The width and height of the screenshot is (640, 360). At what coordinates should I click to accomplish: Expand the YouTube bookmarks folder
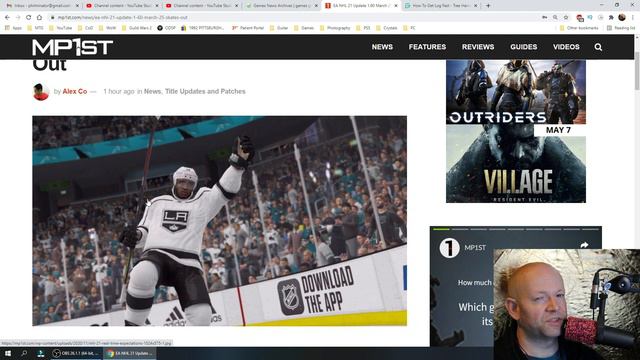tap(60, 28)
